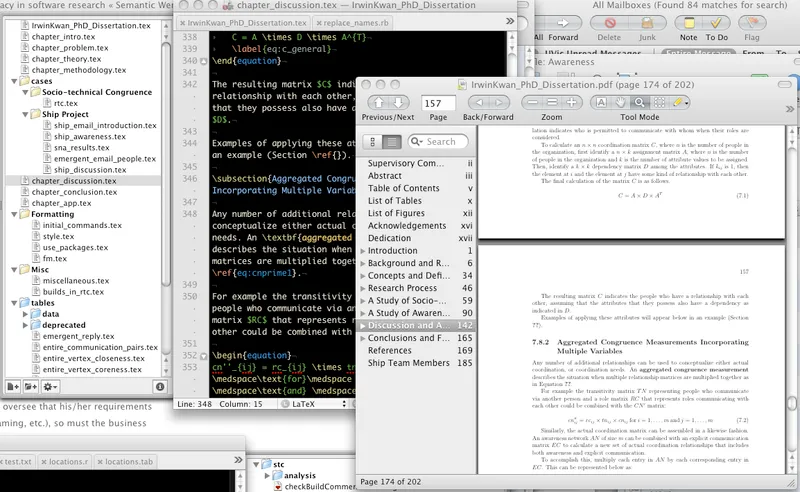The image size is (800, 492).
Task: Select References in PDF outline
Action: (x=389, y=351)
